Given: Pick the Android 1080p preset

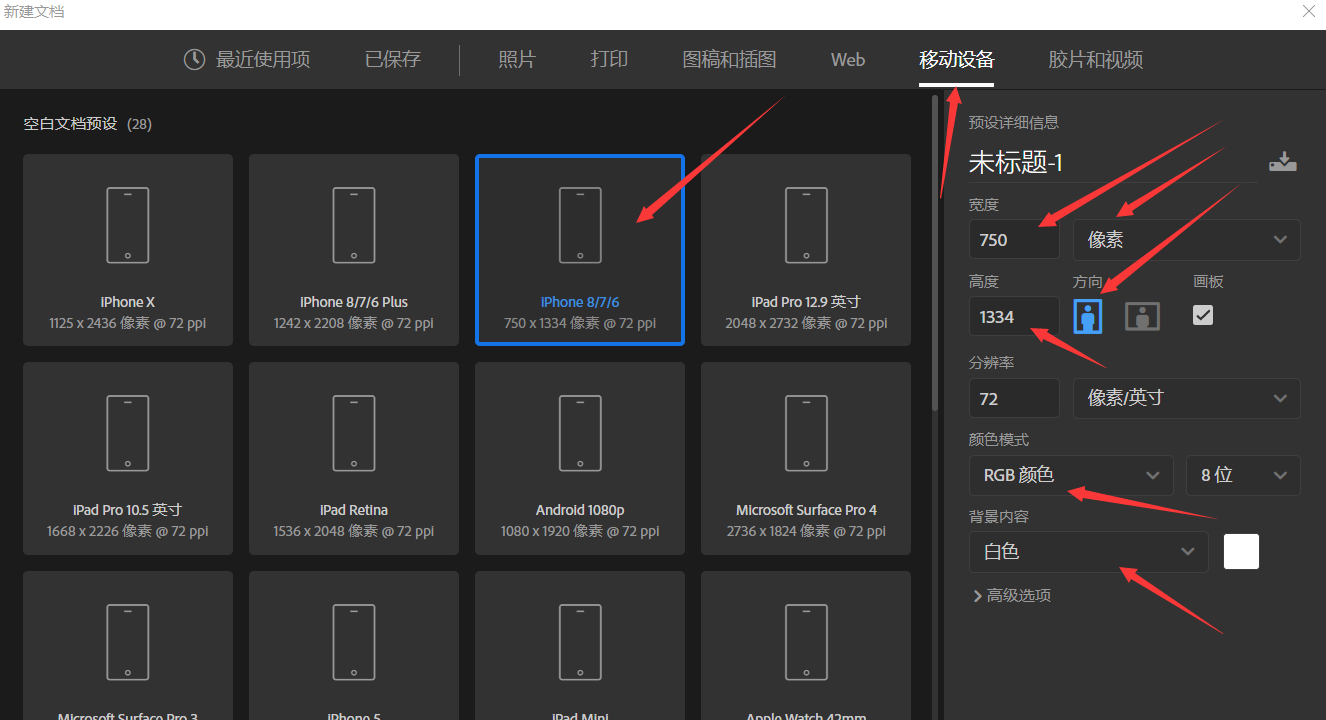Looking at the screenshot, I should (580, 458).
